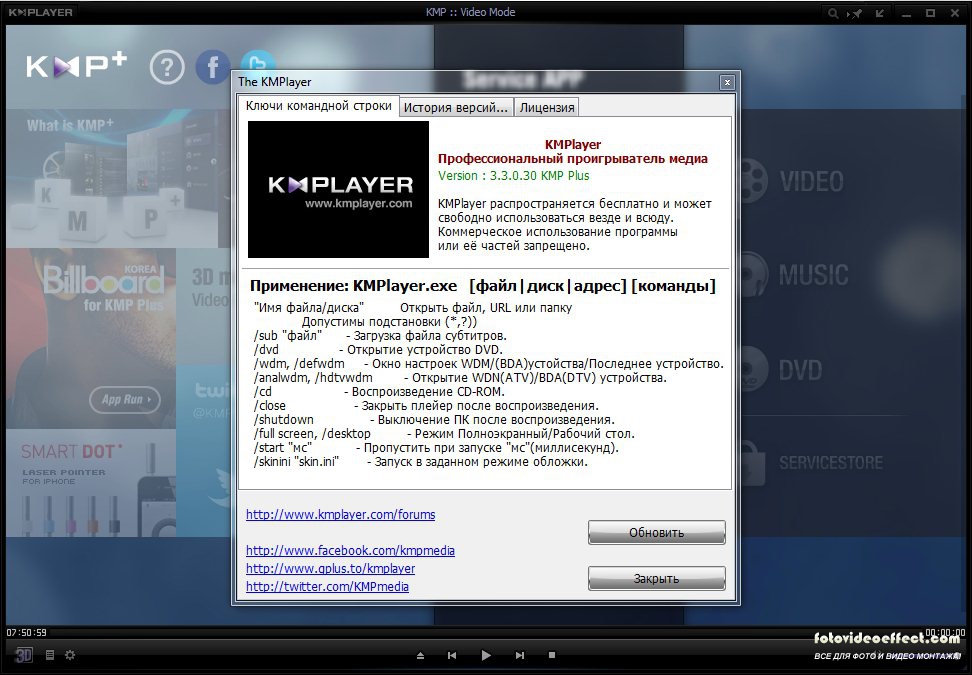
Task: Click the previous track button
Action: (x=452, y=655)
